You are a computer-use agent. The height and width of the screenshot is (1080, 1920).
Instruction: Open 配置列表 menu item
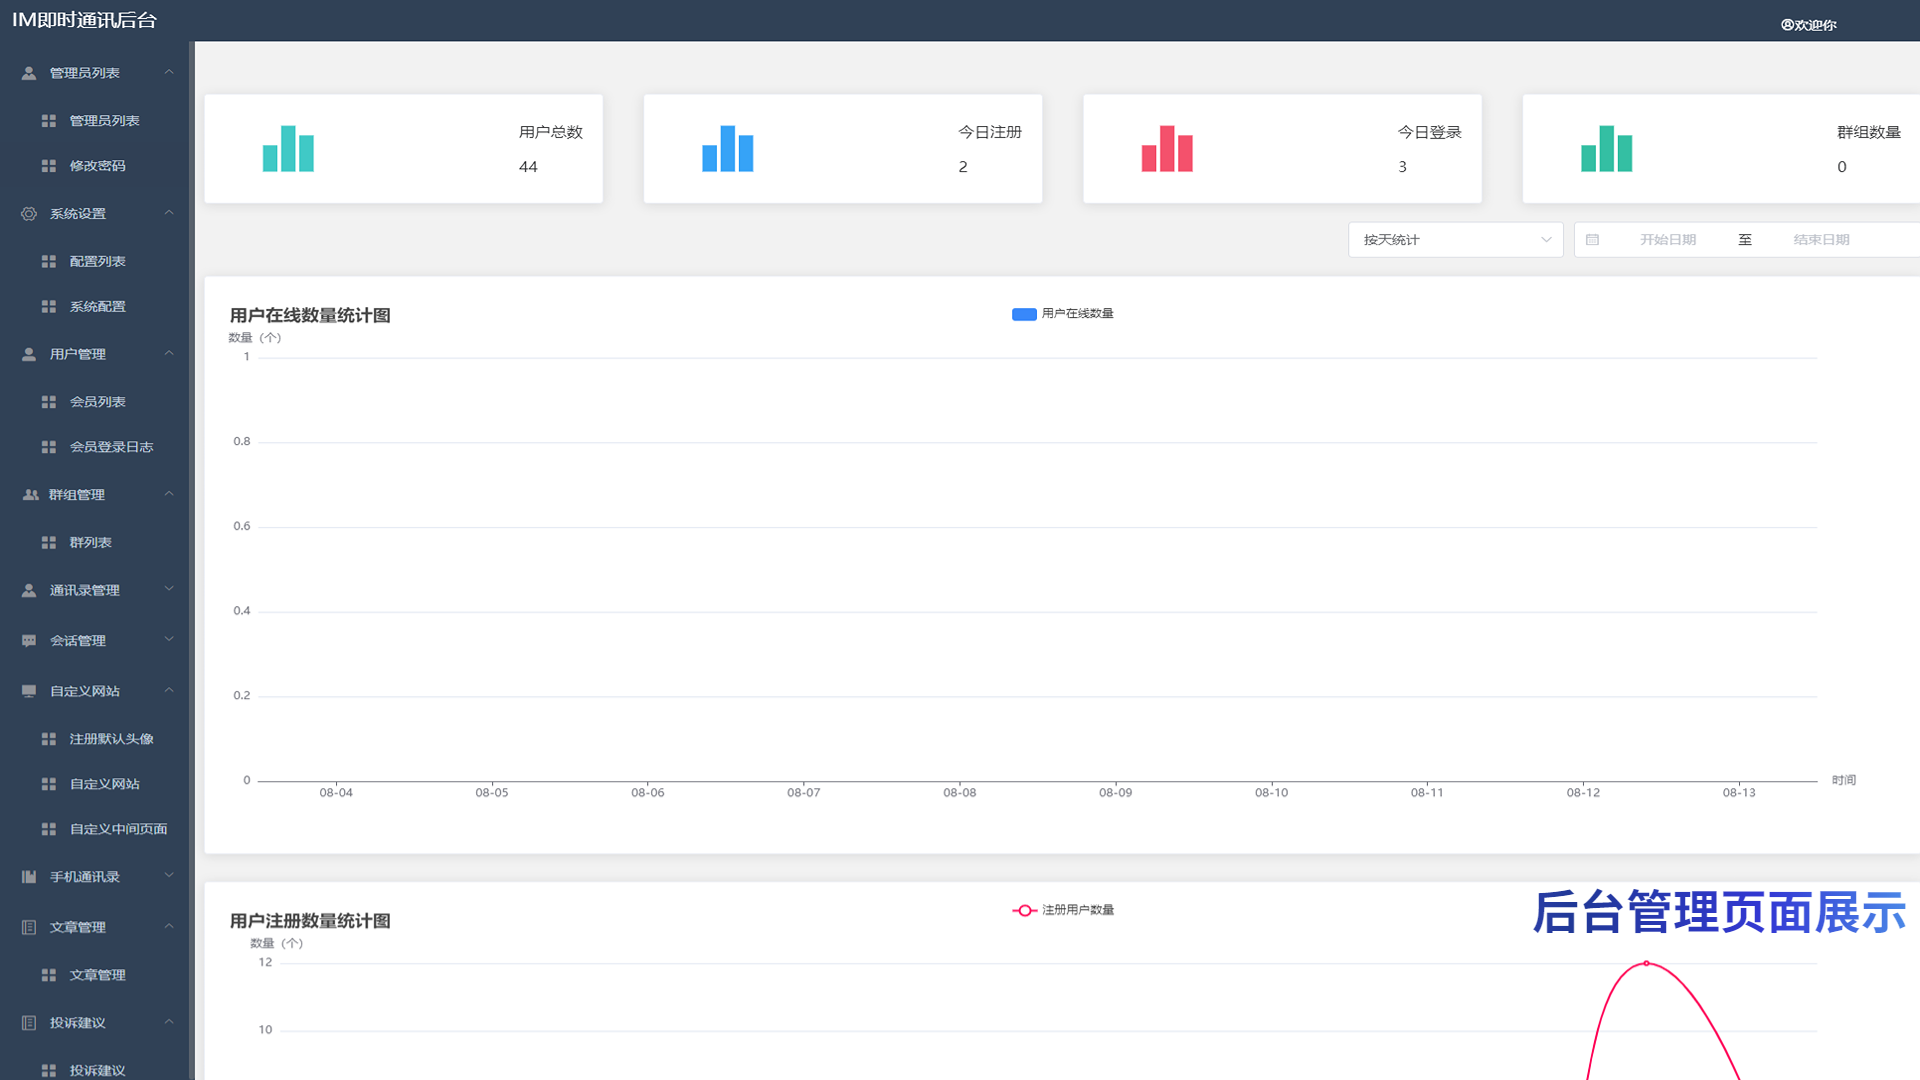(97, 261)
